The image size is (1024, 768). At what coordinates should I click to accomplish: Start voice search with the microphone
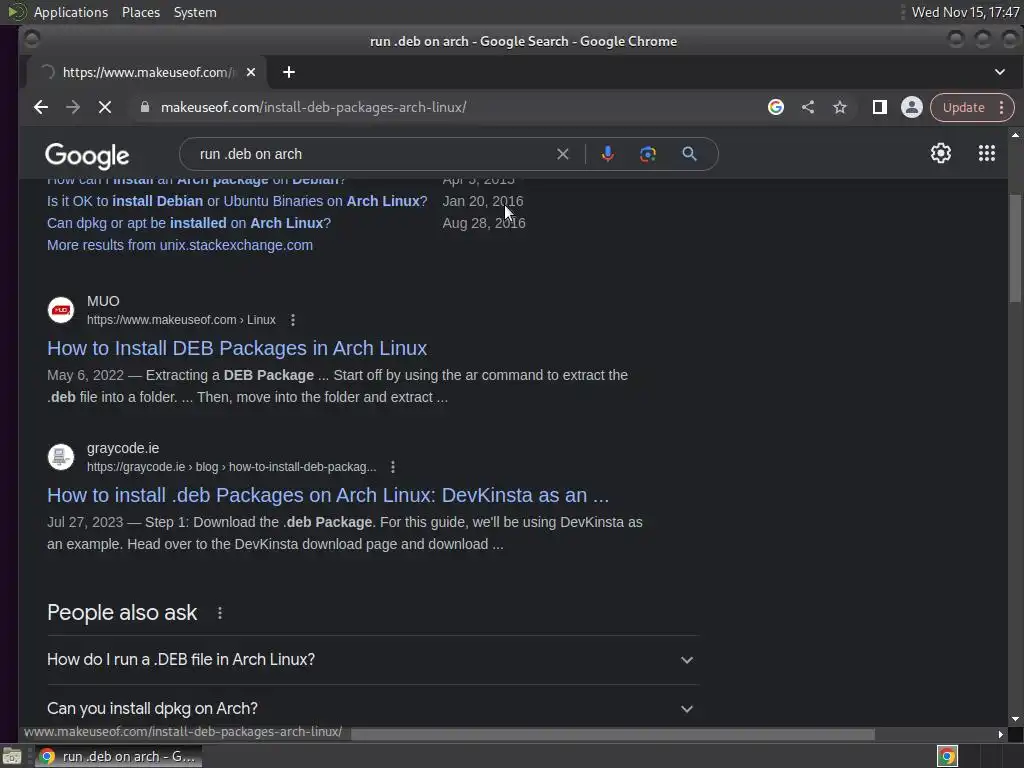pos(607,154)
